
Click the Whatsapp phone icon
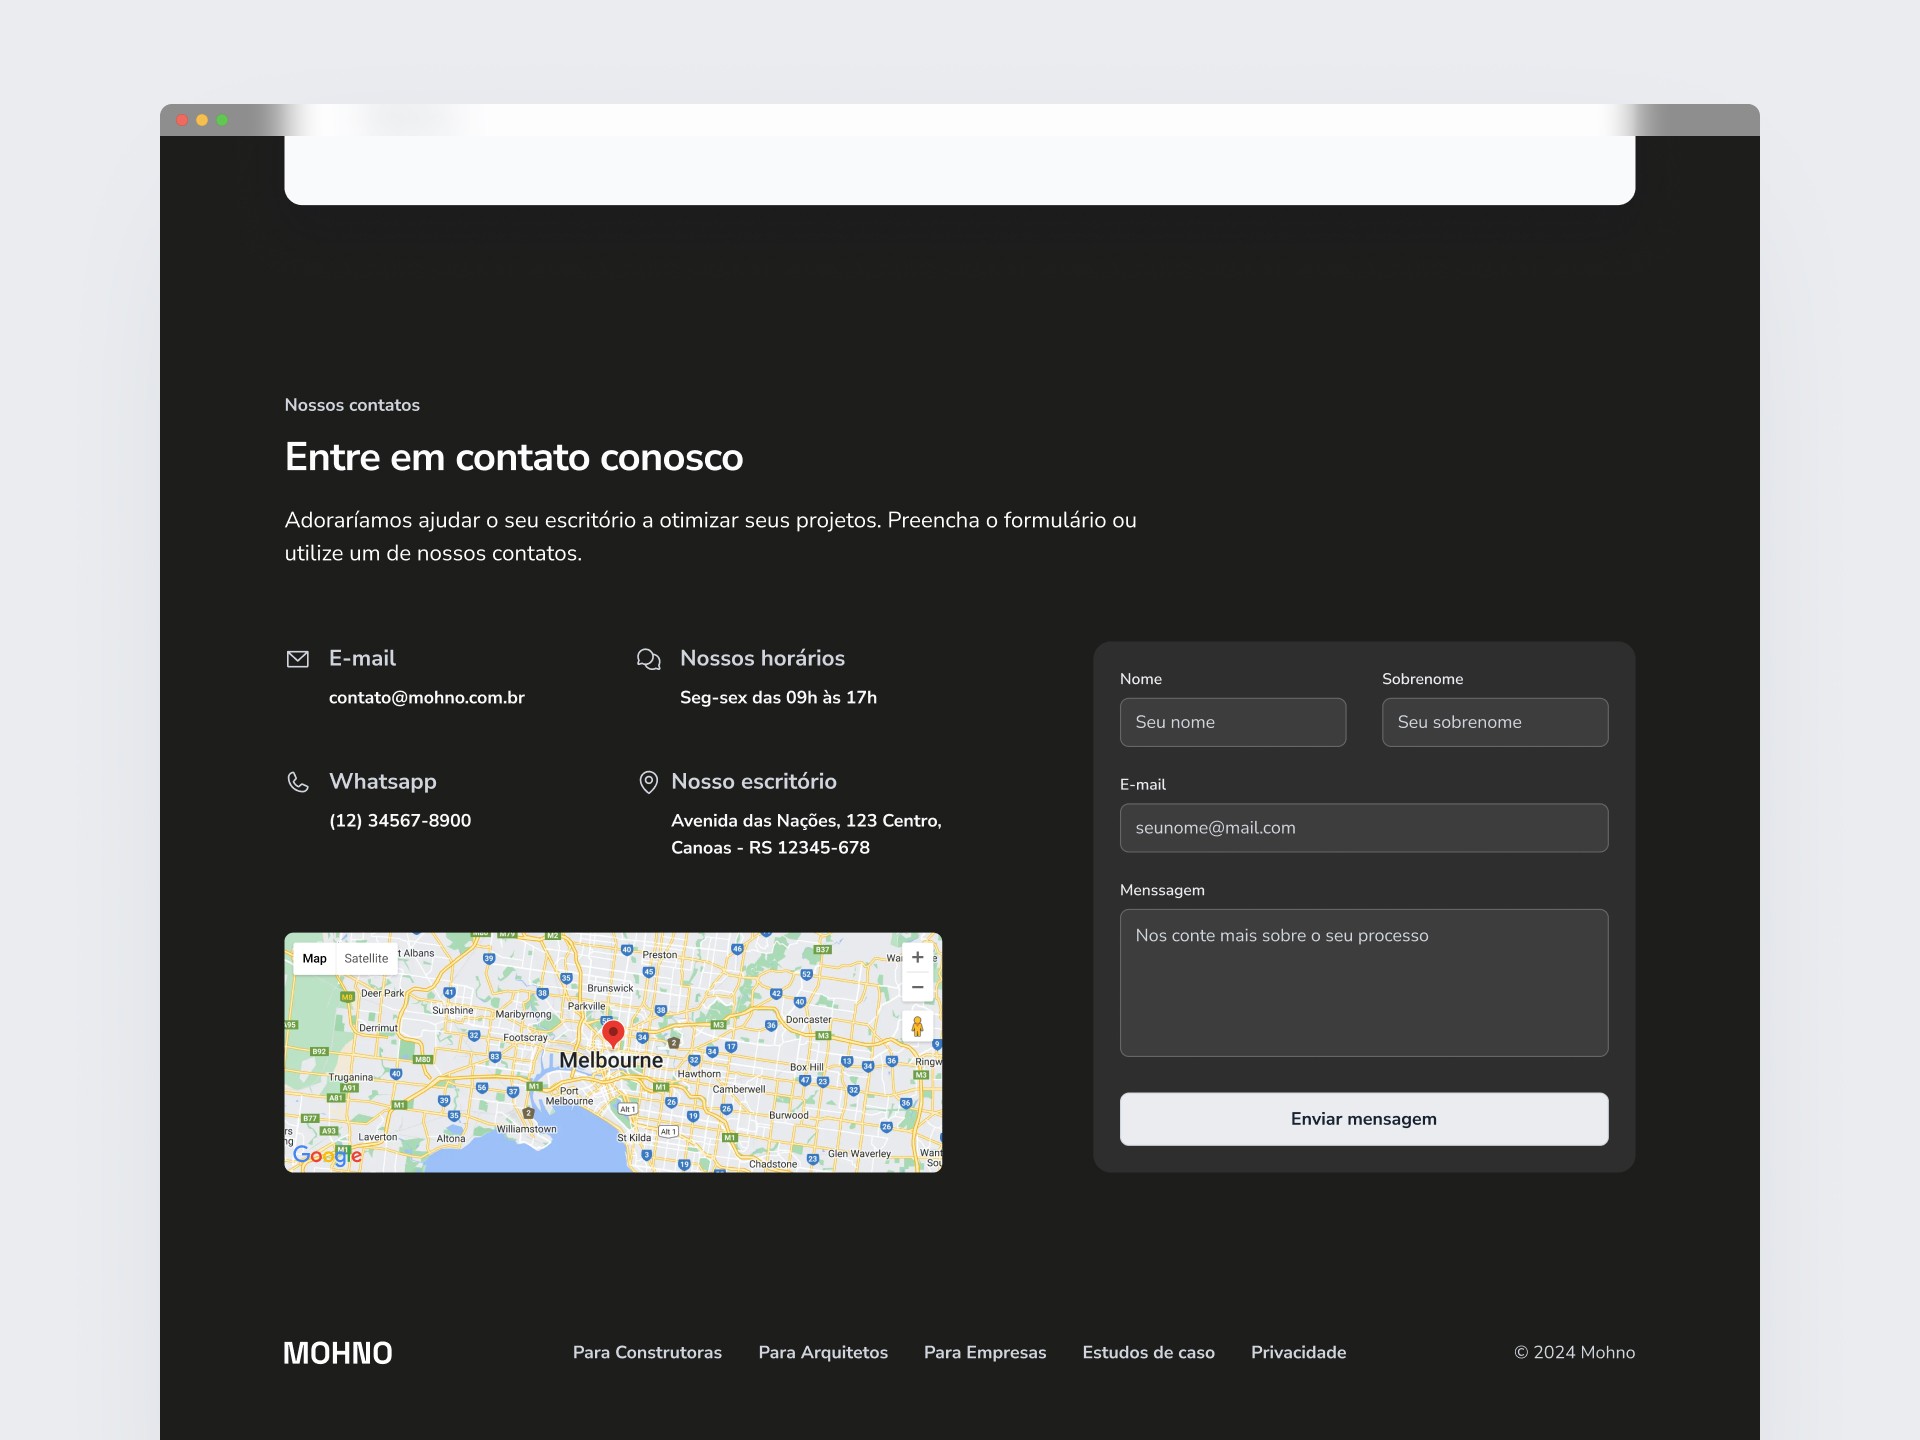point(297,781)
